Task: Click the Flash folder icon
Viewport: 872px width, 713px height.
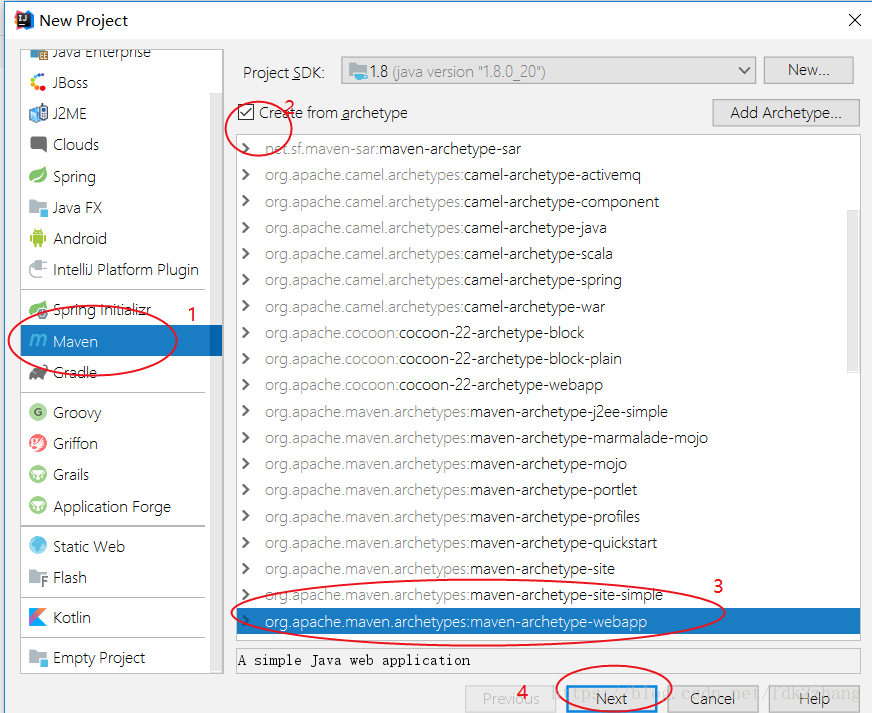Action: tap(38, 577)
